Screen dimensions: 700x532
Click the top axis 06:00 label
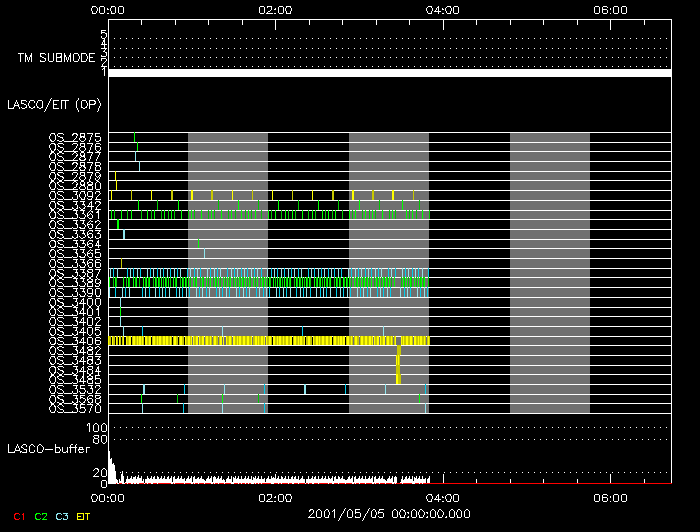coord(610,10)
